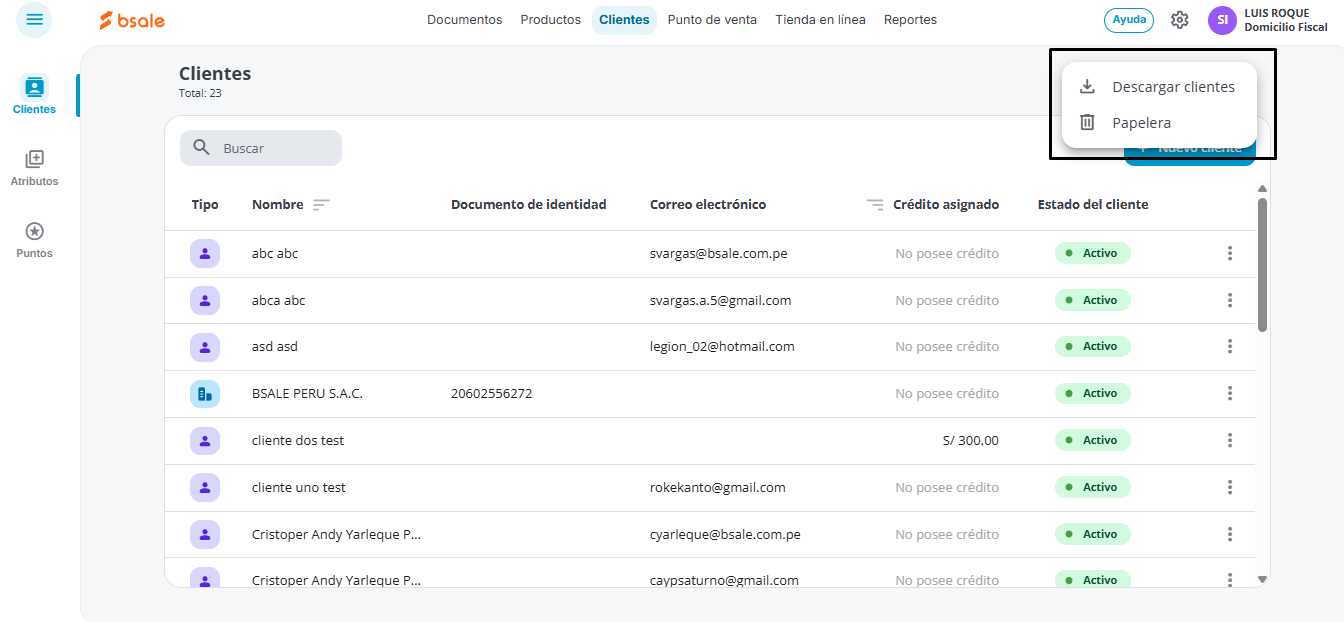The width and height of the screenshot is (1344, 622).
Task: Open Puntos in the left sidebar
Action: pos(34,240)
